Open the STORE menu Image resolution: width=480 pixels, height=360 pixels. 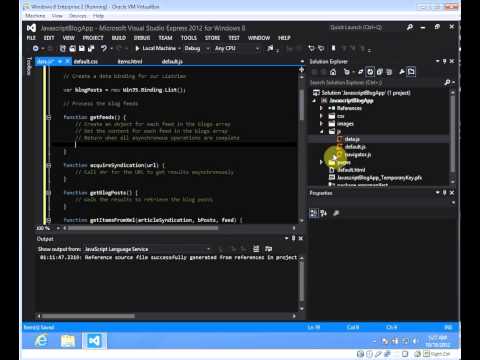click(x=212, y=38)
